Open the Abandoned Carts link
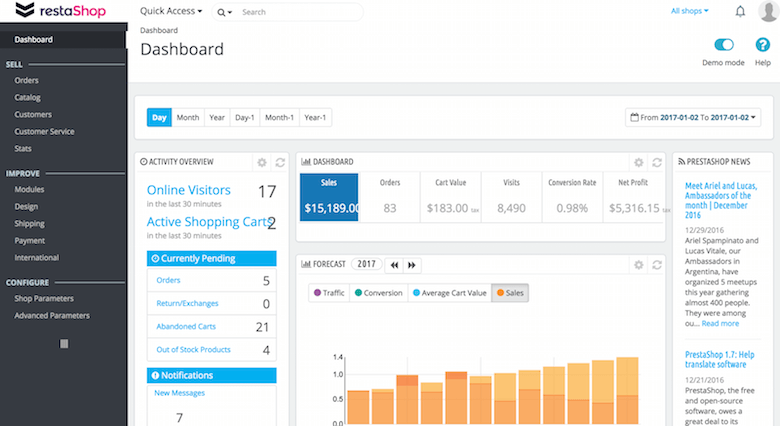Viewport: 780px width, 426px height. tap(185, 327)
